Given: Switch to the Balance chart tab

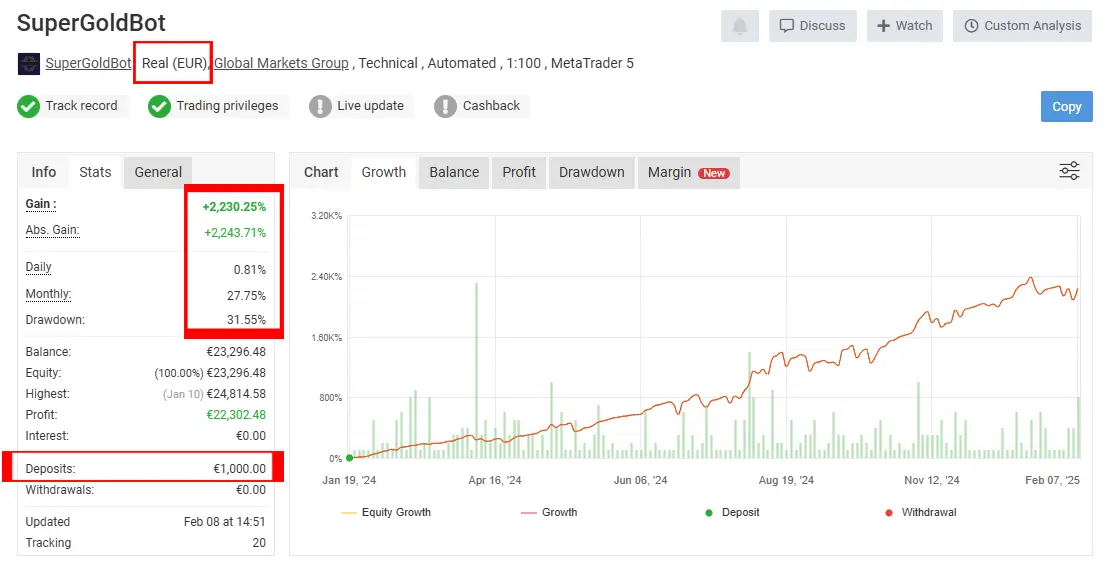Looking at the screenshot, I should tap(454, 172).
